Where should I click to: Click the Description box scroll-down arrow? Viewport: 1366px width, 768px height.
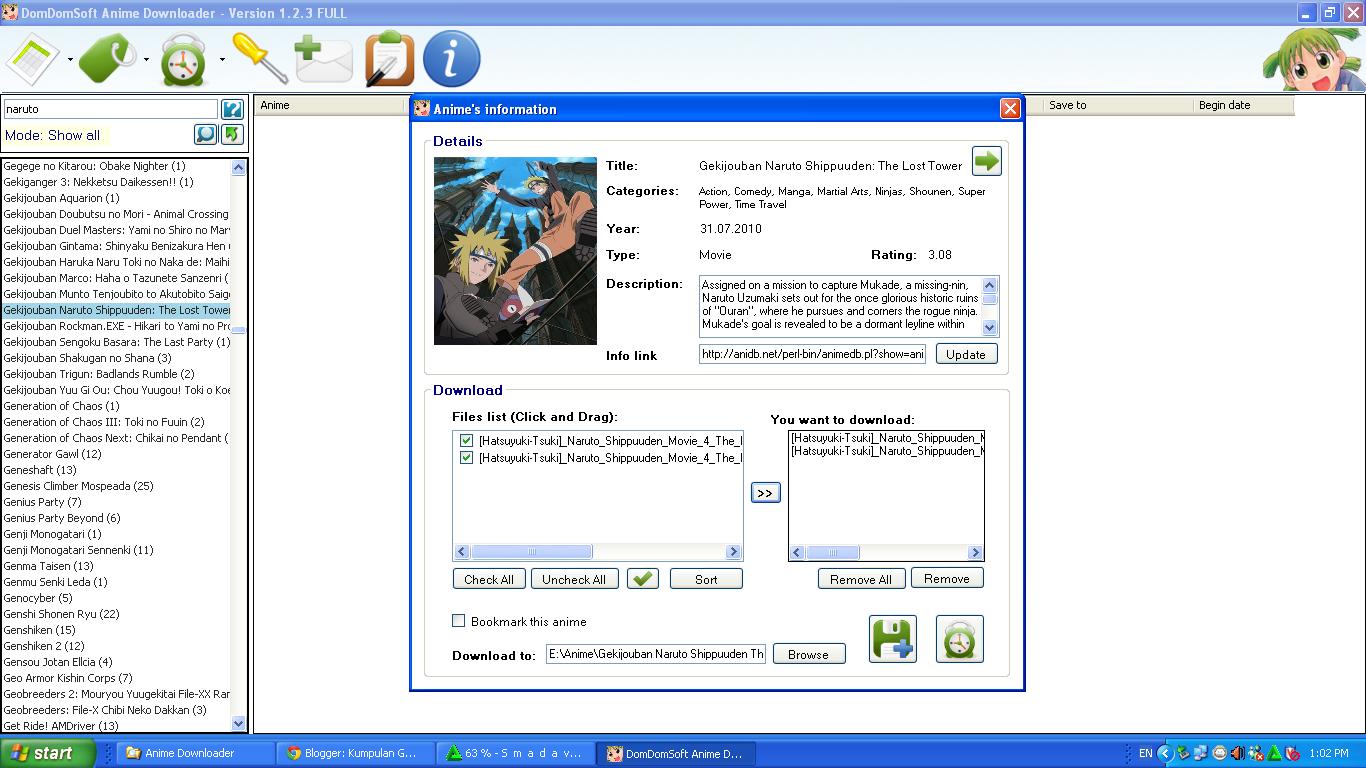click(990, 327)
